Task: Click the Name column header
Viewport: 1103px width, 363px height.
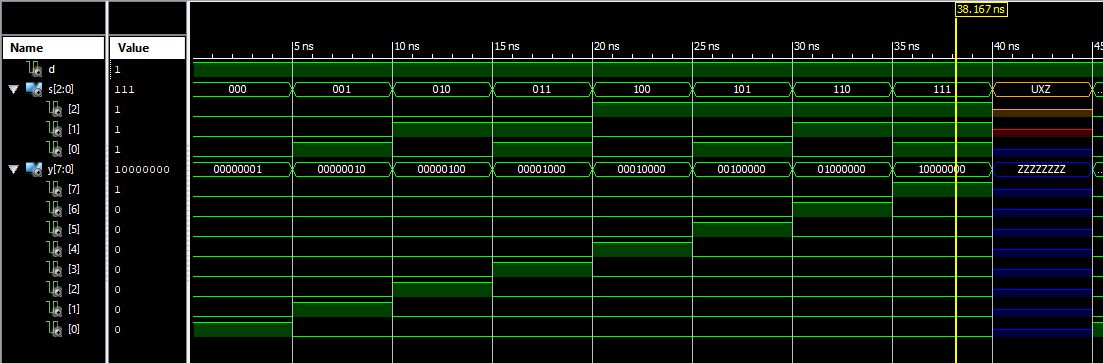Action: click(53, 48)
